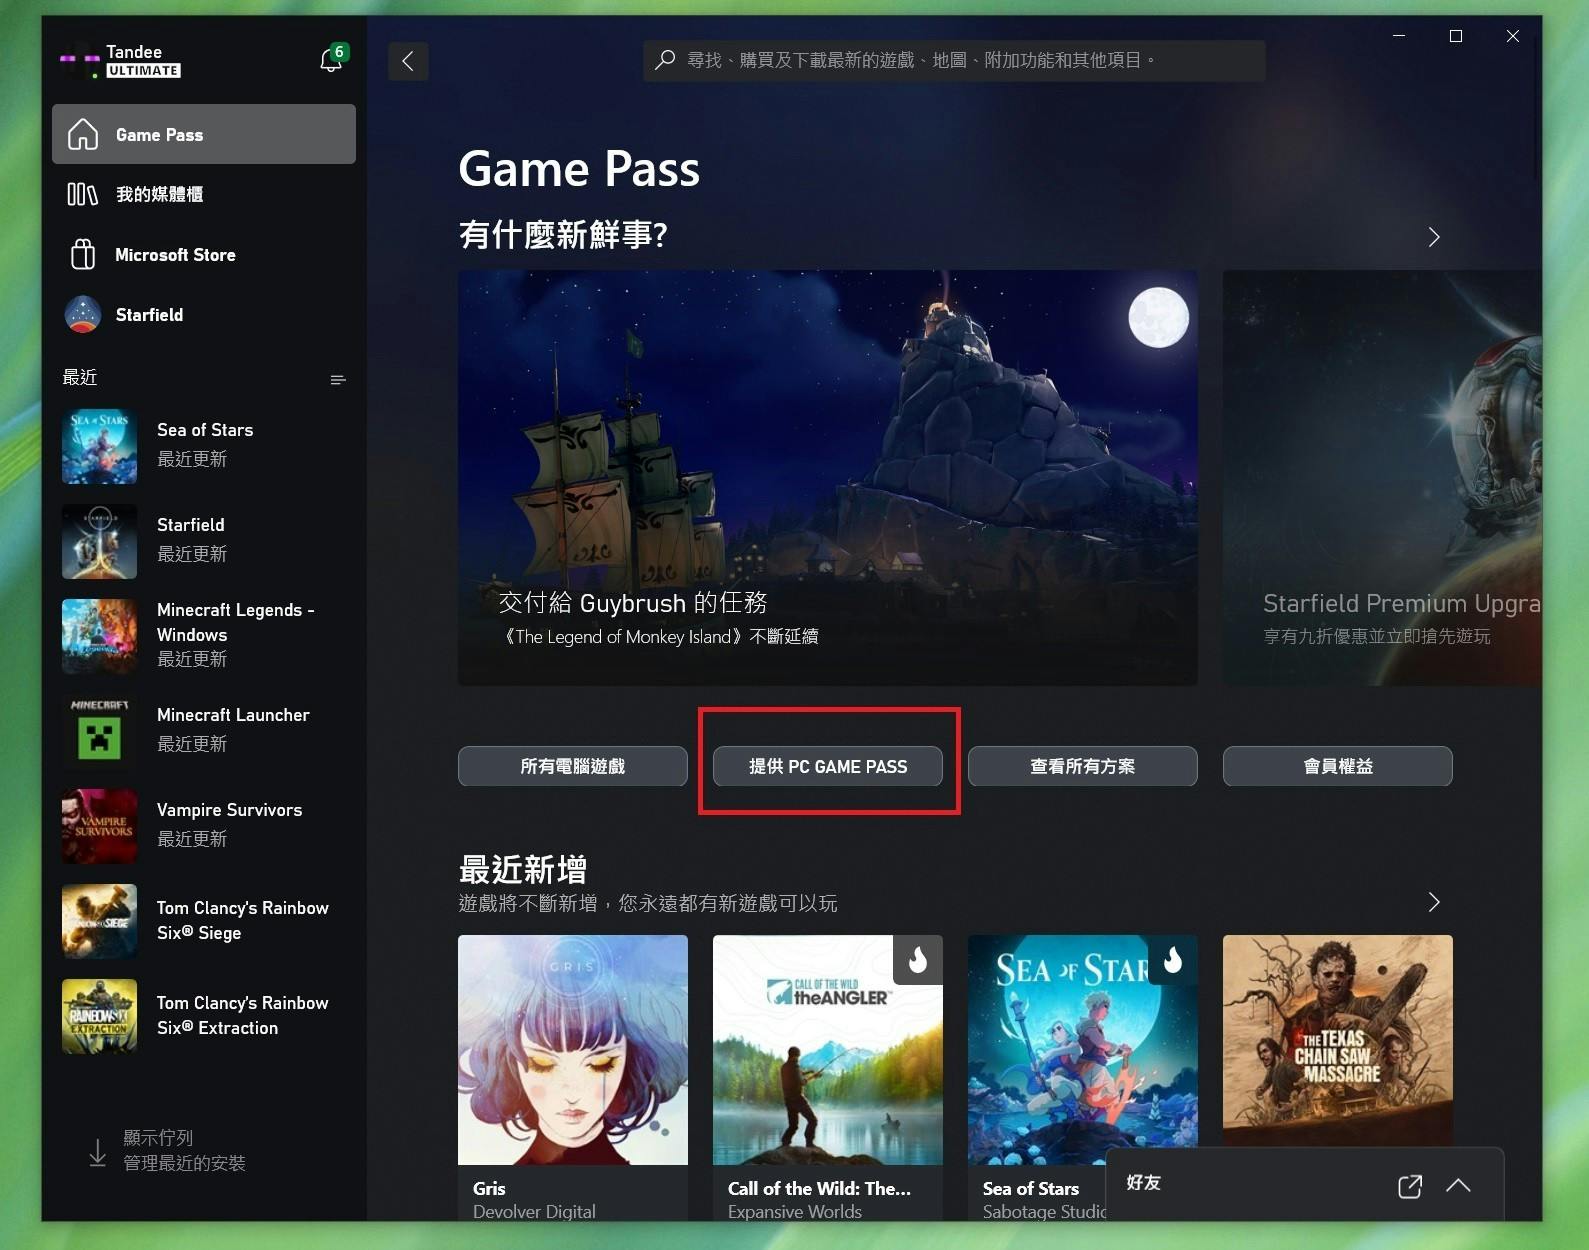The height and width of the screenshot is (1250, 1589).
Task: Open Rainbow Six Siege thumbnail
Action: pyautogui.click(x=99, y=921)
